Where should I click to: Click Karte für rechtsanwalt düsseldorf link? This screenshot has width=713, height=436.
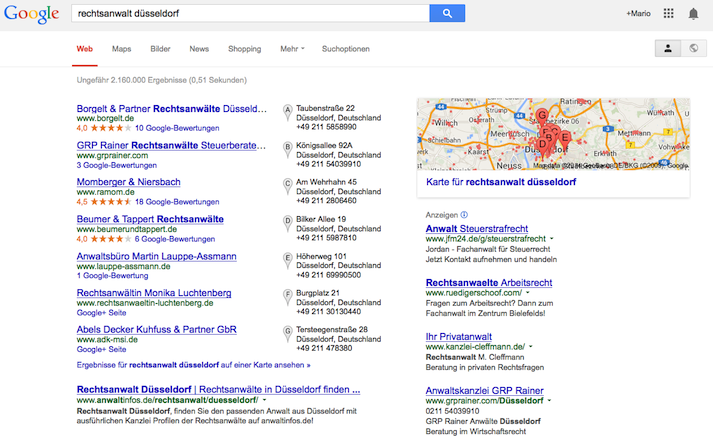(x=501, y=182)
